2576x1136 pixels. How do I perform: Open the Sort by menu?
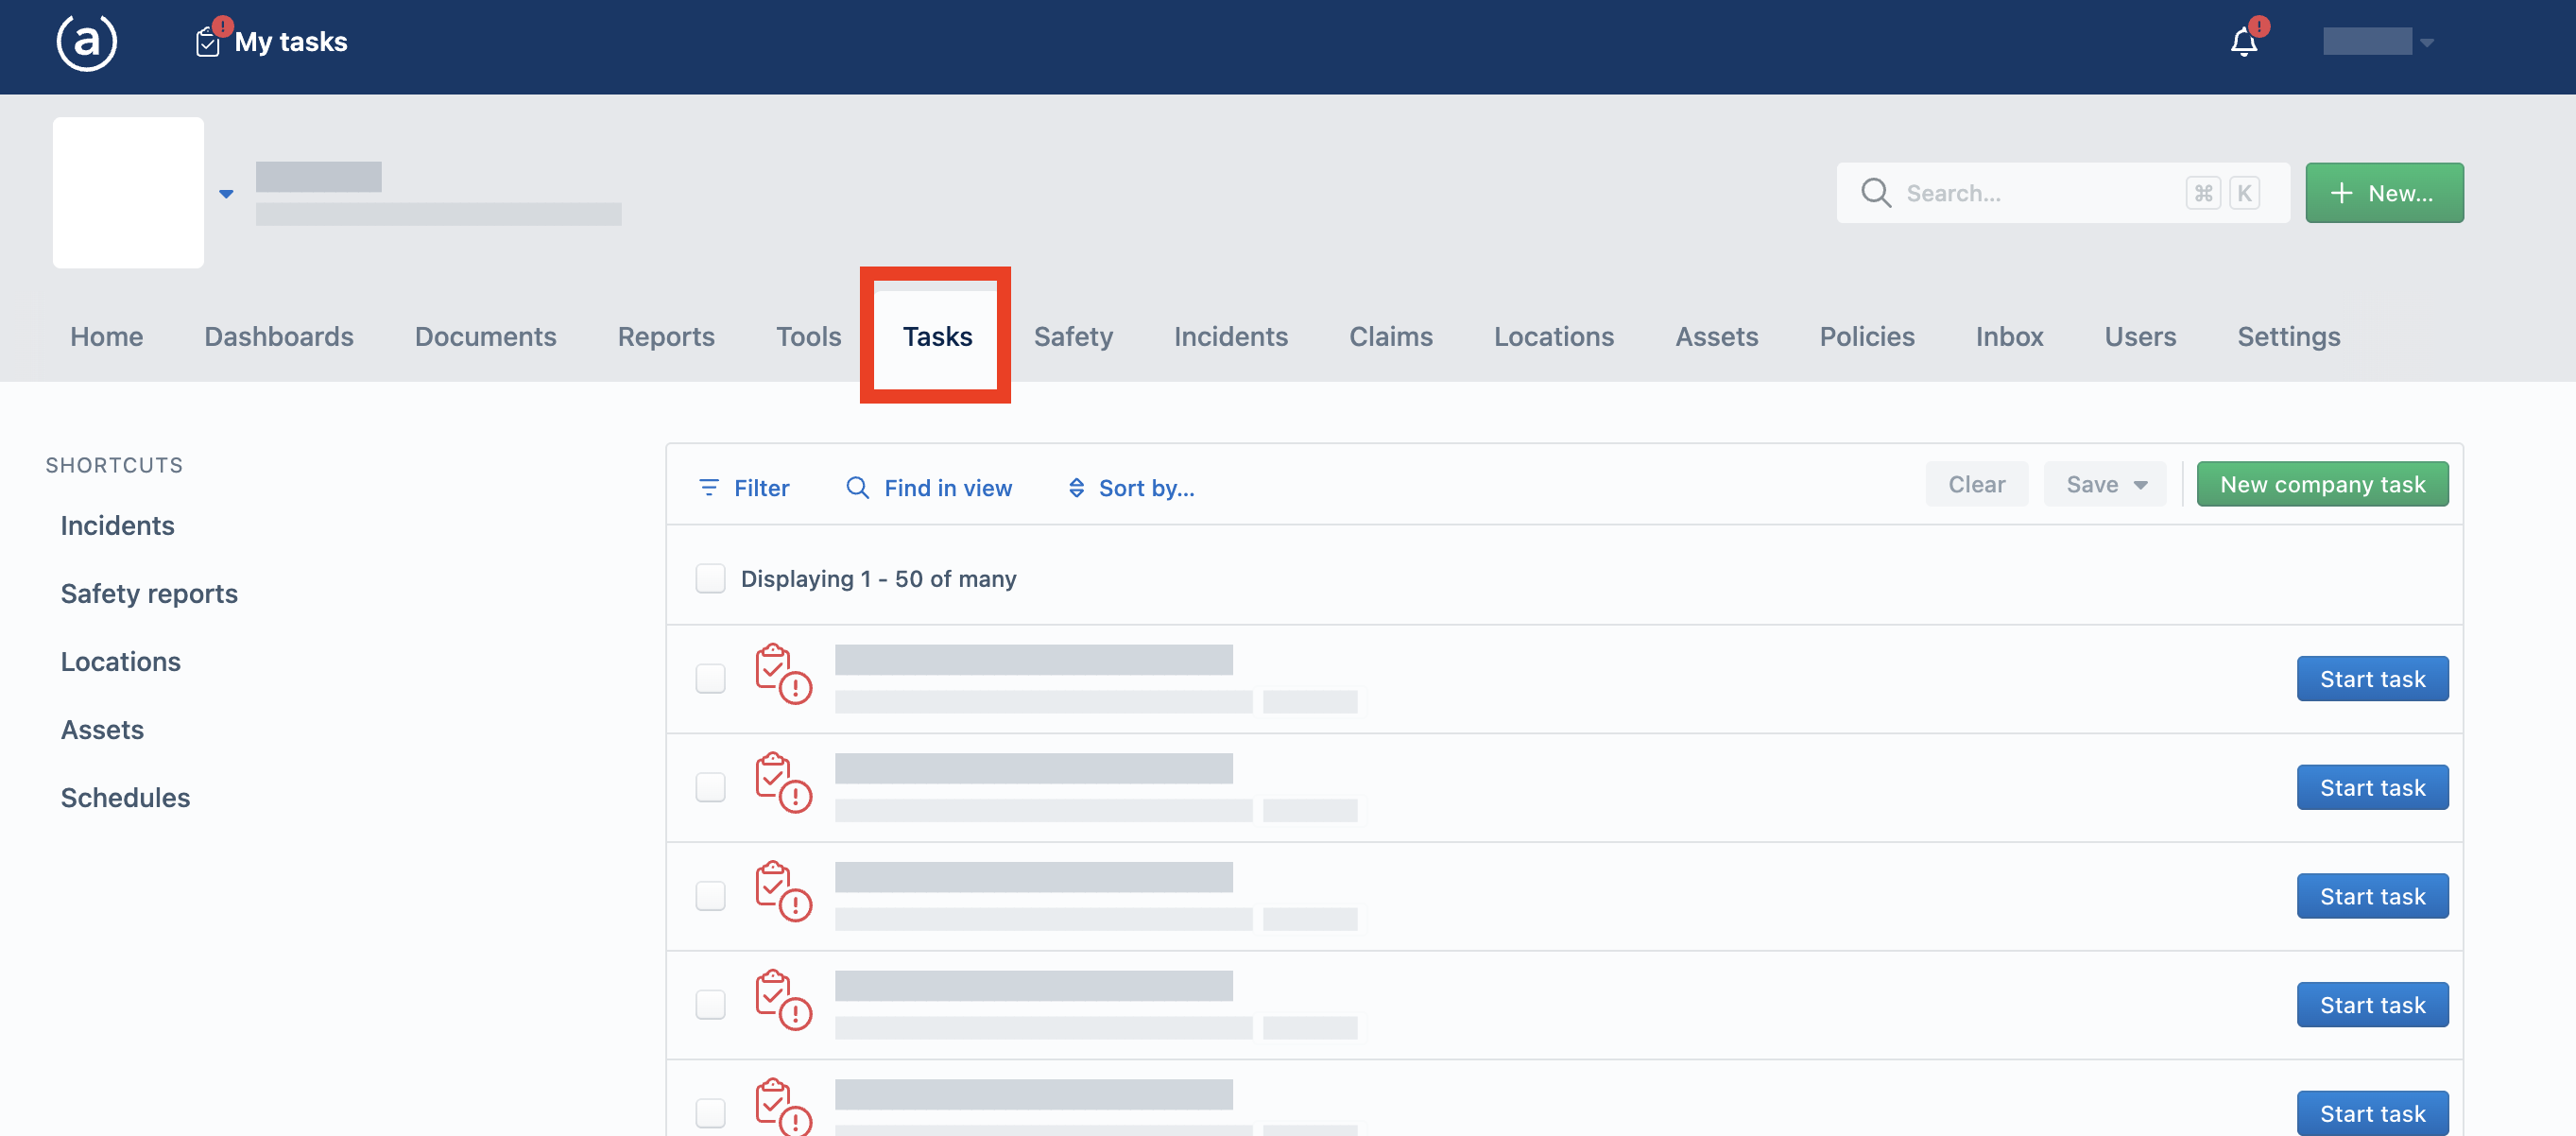pyautogui.click(x=1131, y=487)
